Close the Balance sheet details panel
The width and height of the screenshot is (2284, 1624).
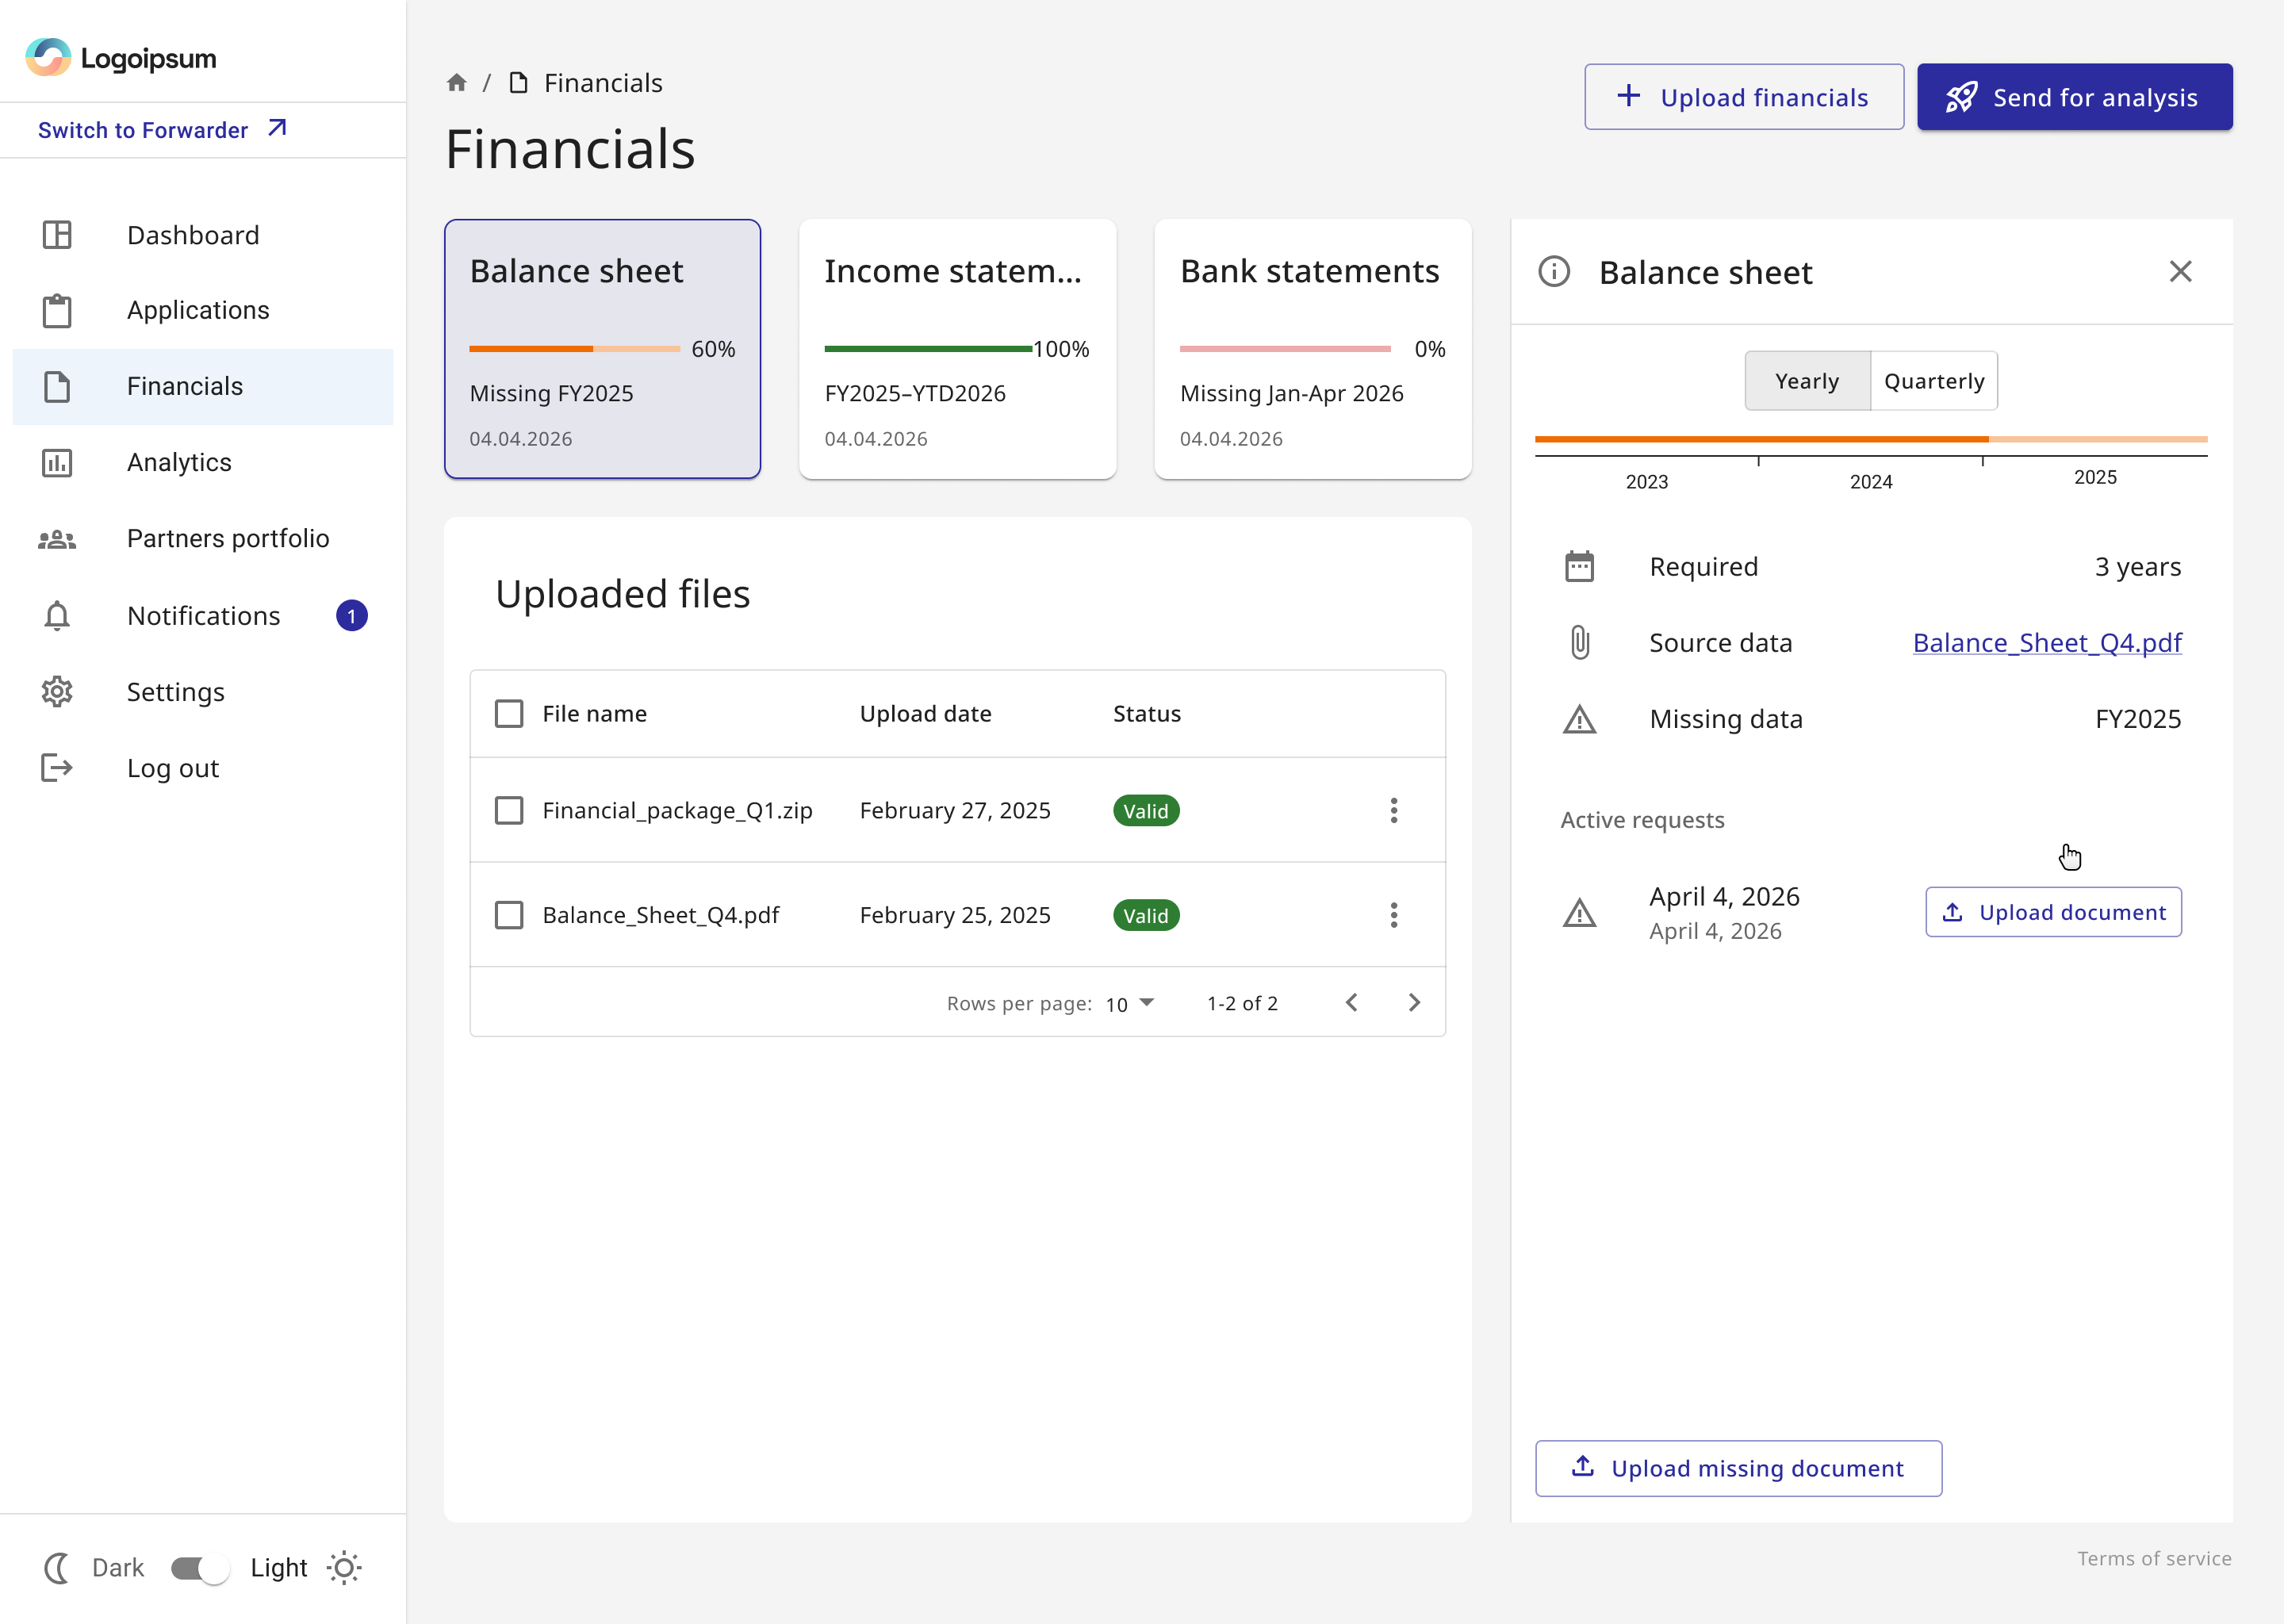(x=2181, y=271)
